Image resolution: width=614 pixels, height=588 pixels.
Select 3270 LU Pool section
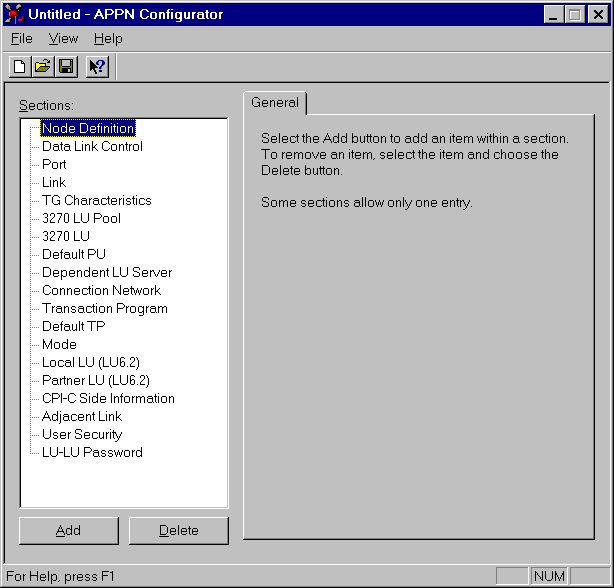click(x=81, y=218)
